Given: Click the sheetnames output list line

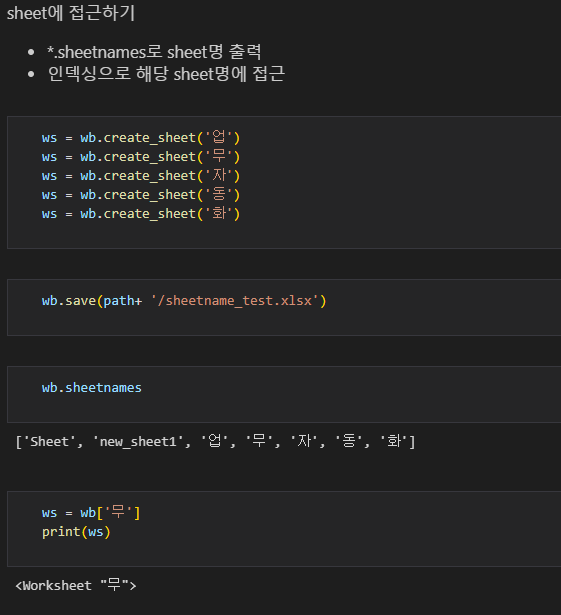Looking at the screenshot, I should click(215, 442).
